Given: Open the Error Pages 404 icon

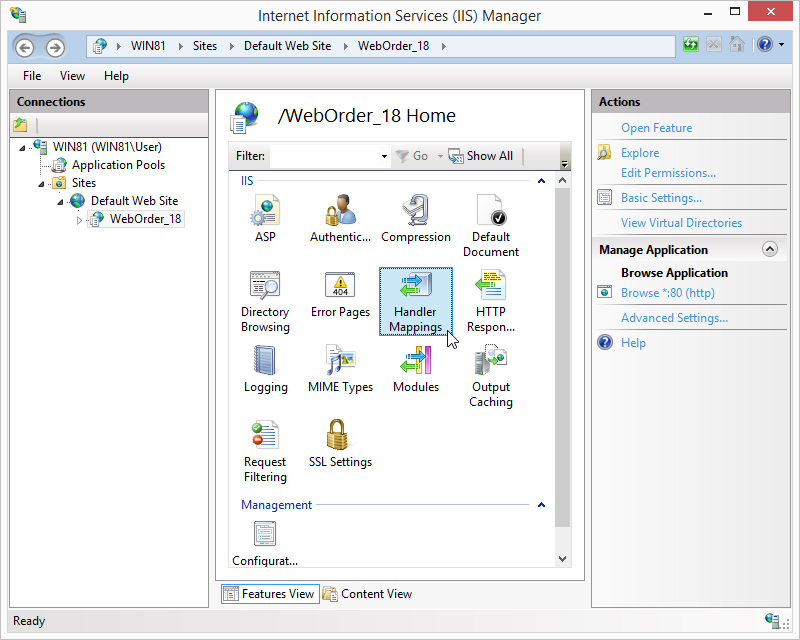Looking at the screenshot, I should [340, 284].
